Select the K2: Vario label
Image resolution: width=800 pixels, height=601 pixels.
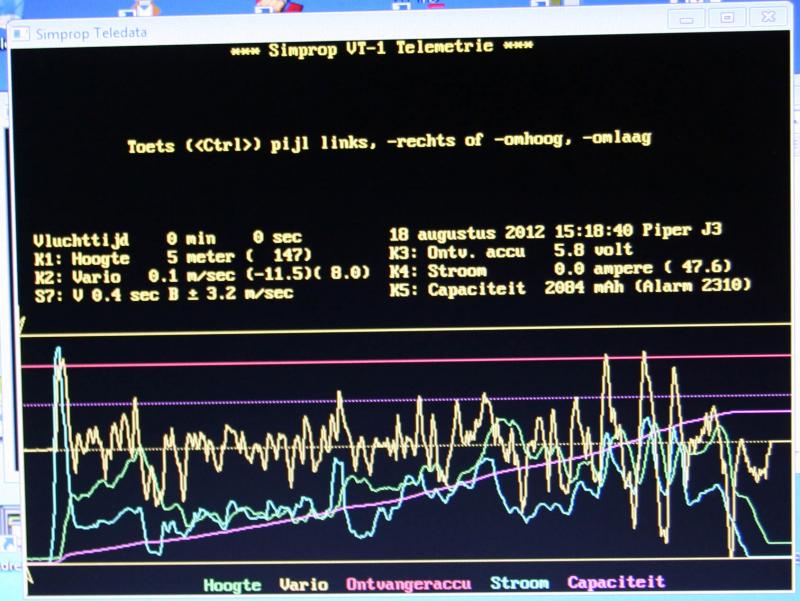pos(78,278)
